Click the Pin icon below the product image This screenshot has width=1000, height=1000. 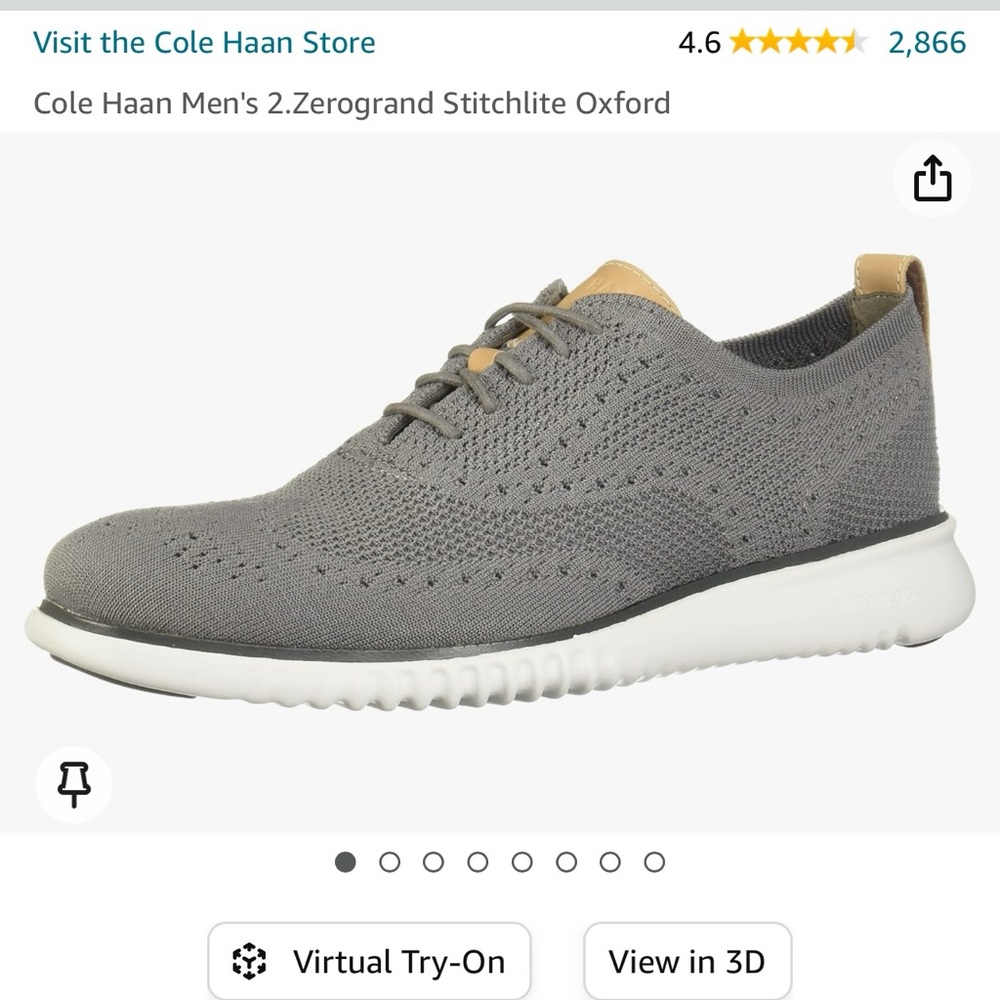click(x=72, y=784)
